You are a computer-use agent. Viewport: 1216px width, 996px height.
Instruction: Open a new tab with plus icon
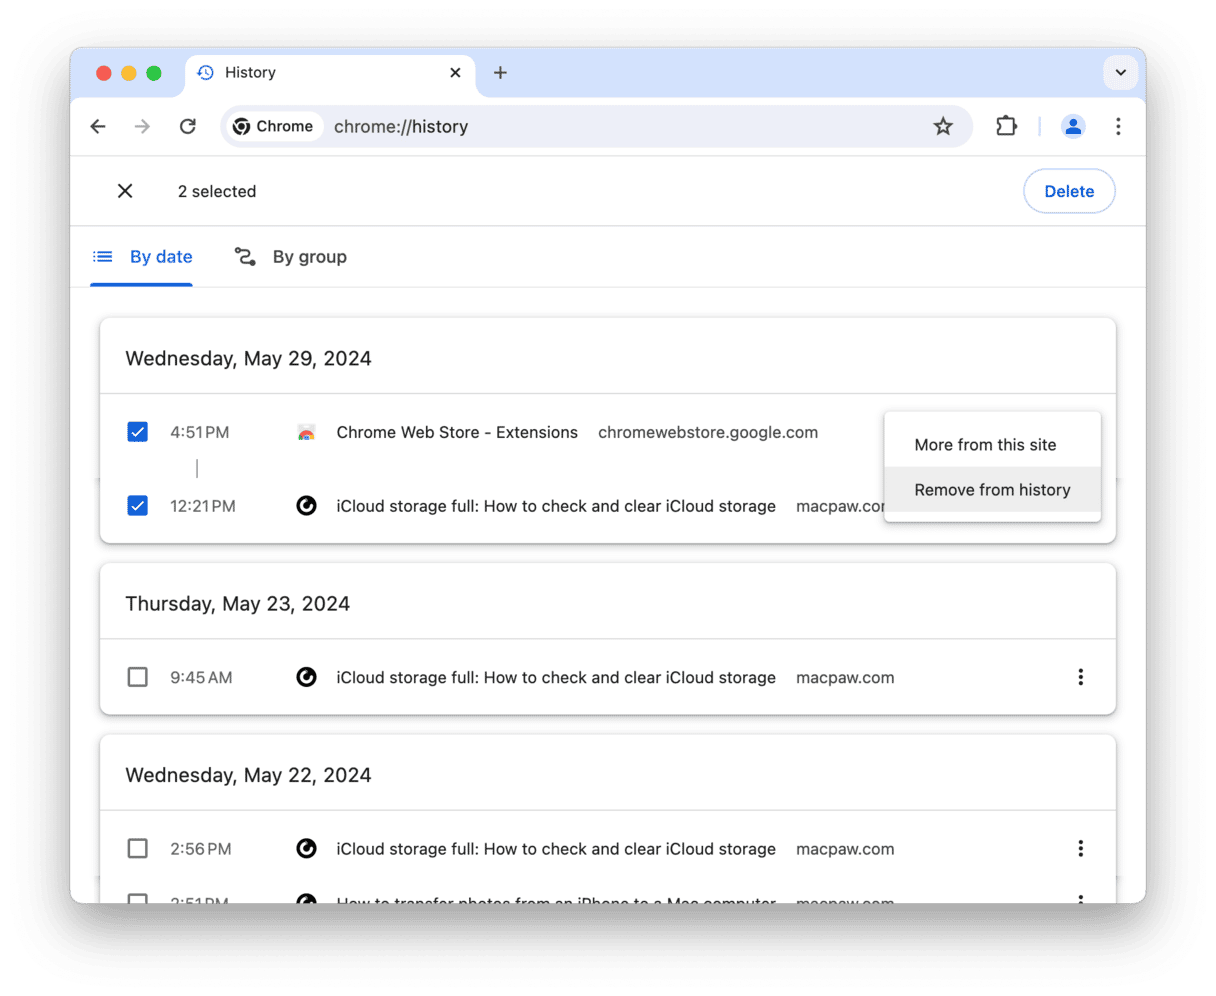pos(500,72)
